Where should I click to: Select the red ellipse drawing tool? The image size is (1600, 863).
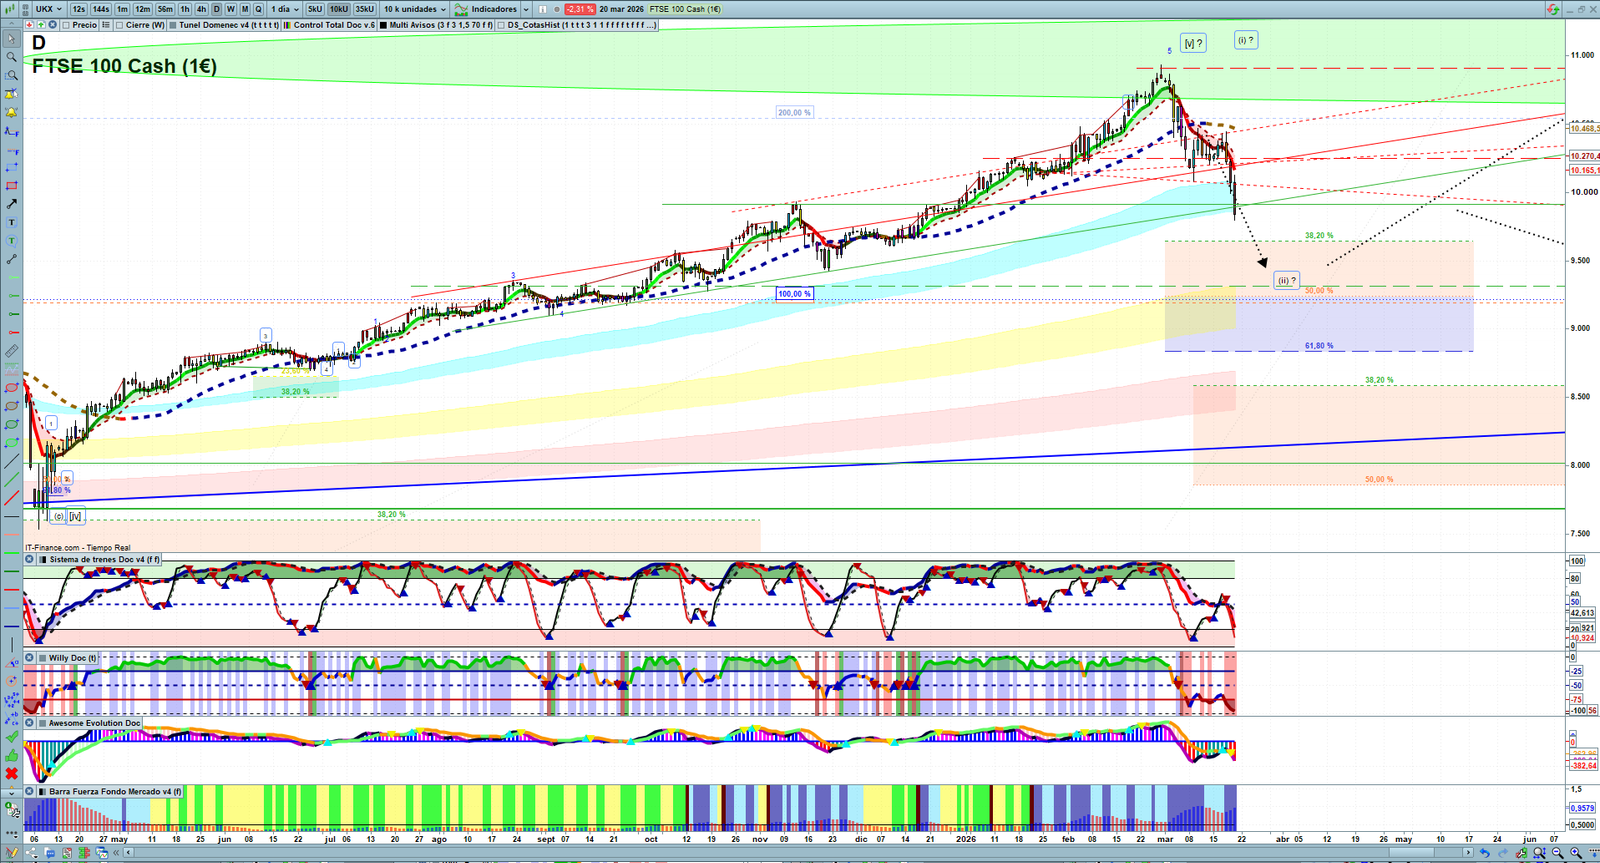click(x=11, y=388)
